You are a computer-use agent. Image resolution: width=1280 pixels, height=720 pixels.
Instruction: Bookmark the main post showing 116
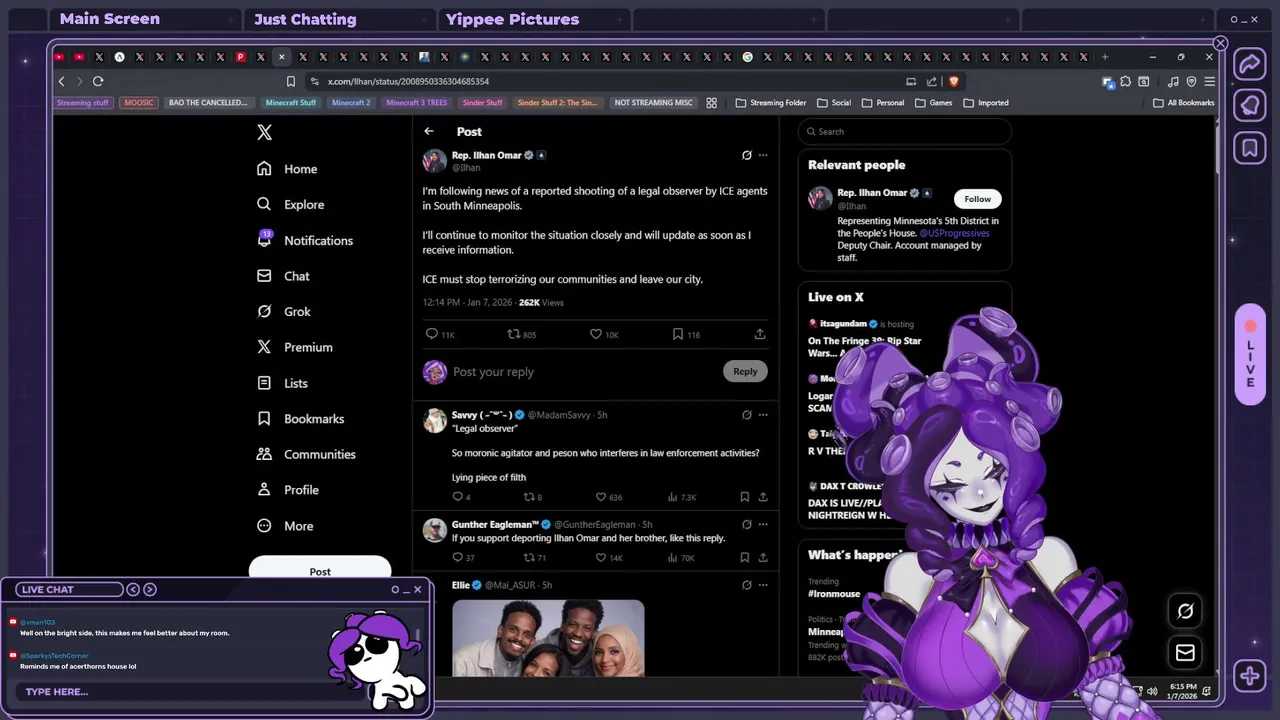point(678,334)
